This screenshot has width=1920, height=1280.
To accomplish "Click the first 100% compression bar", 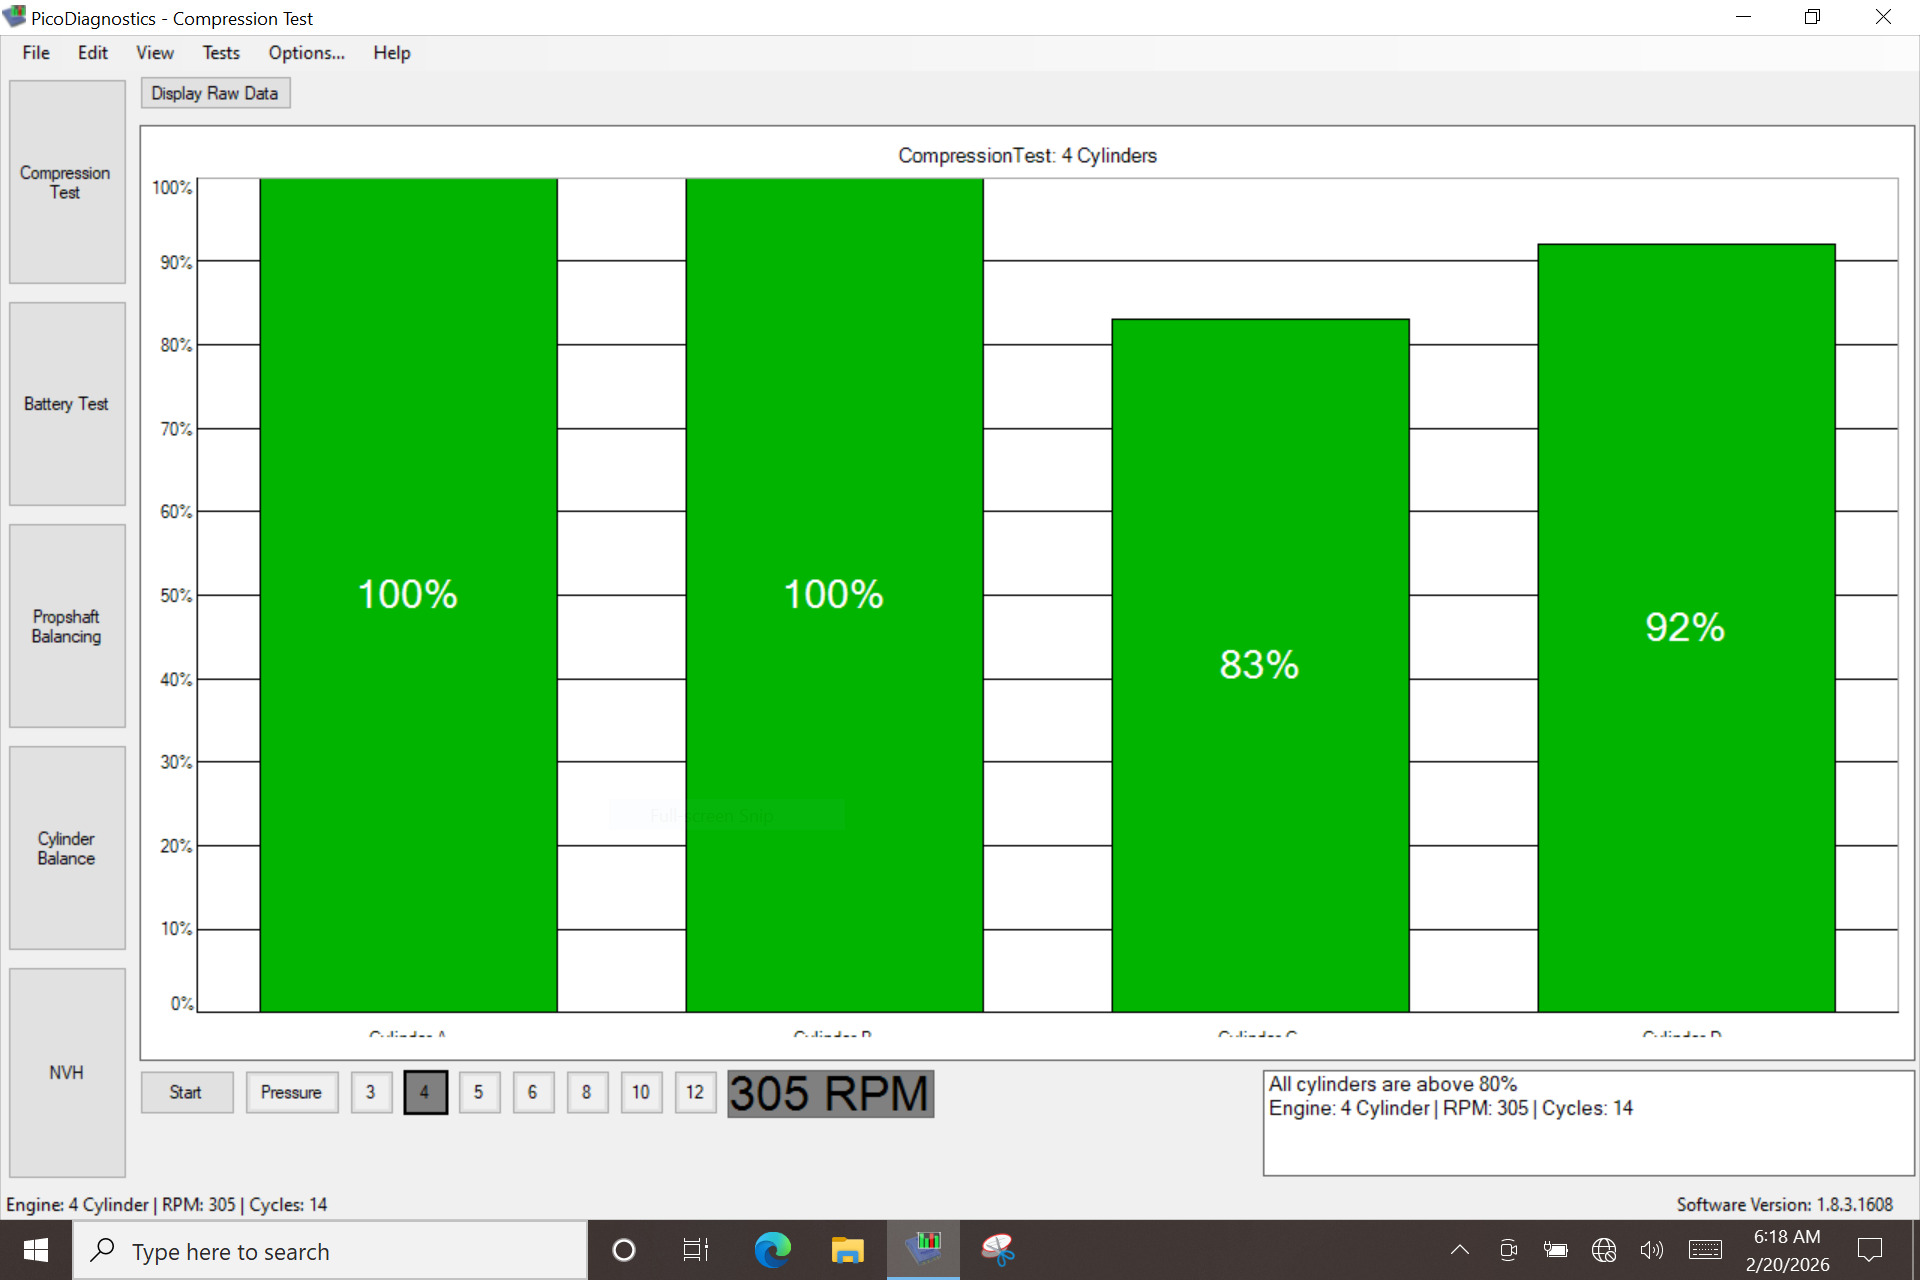I will click(408, 595).
